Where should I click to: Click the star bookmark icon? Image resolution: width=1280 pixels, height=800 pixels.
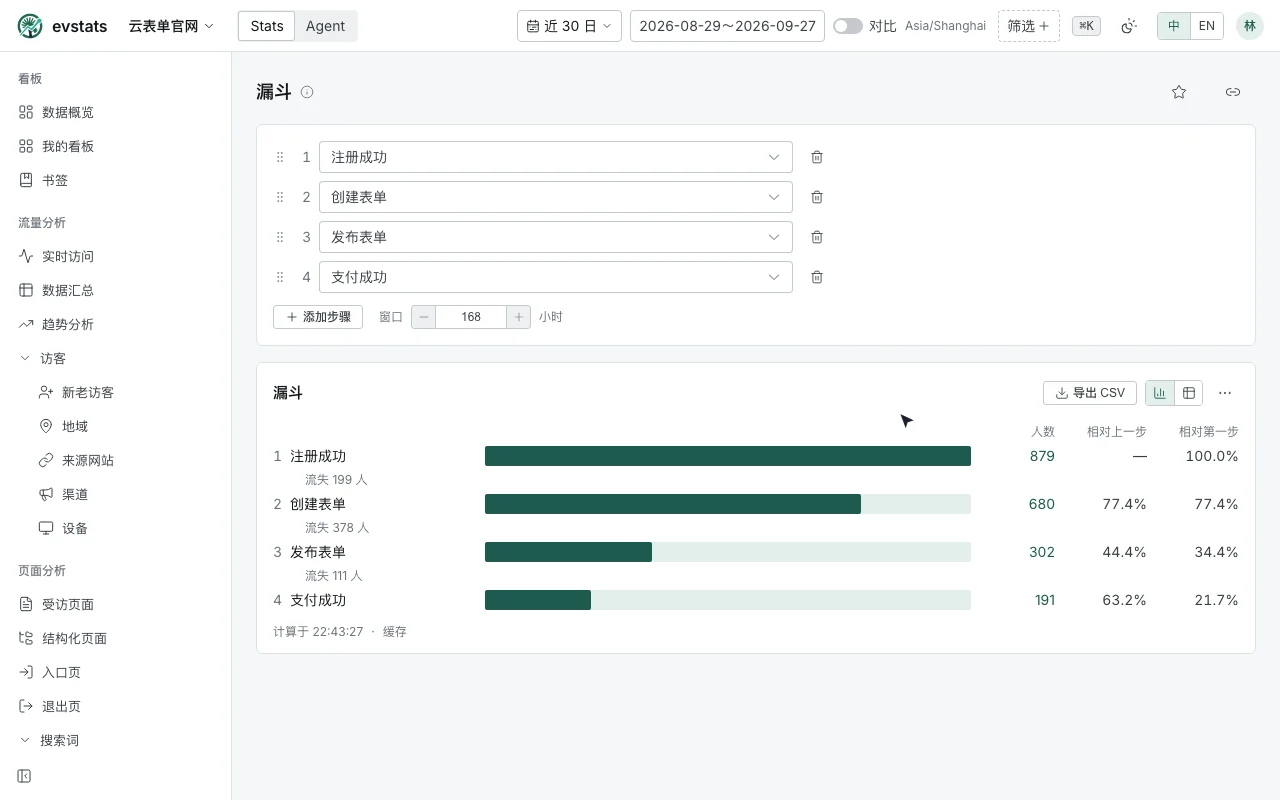(x=1179, y=92)
